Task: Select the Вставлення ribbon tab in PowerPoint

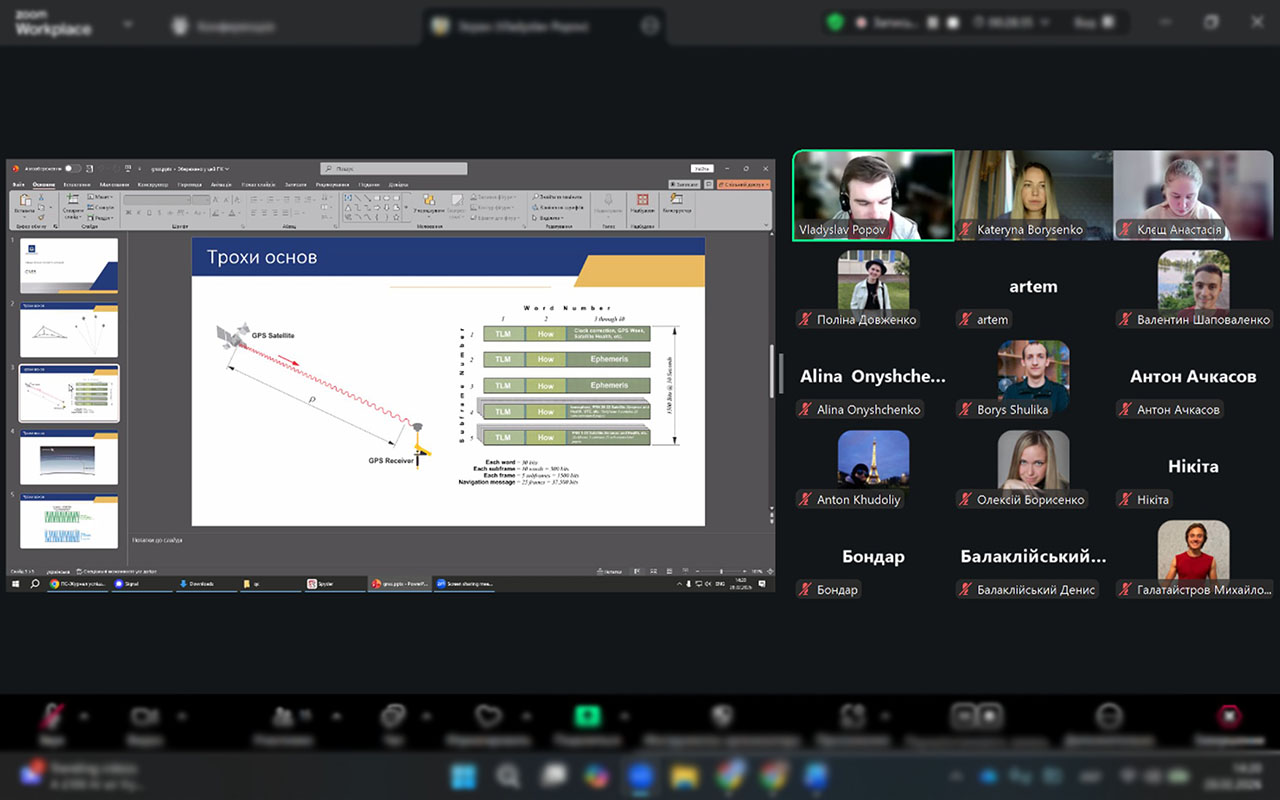Action: tap(77, 185)
